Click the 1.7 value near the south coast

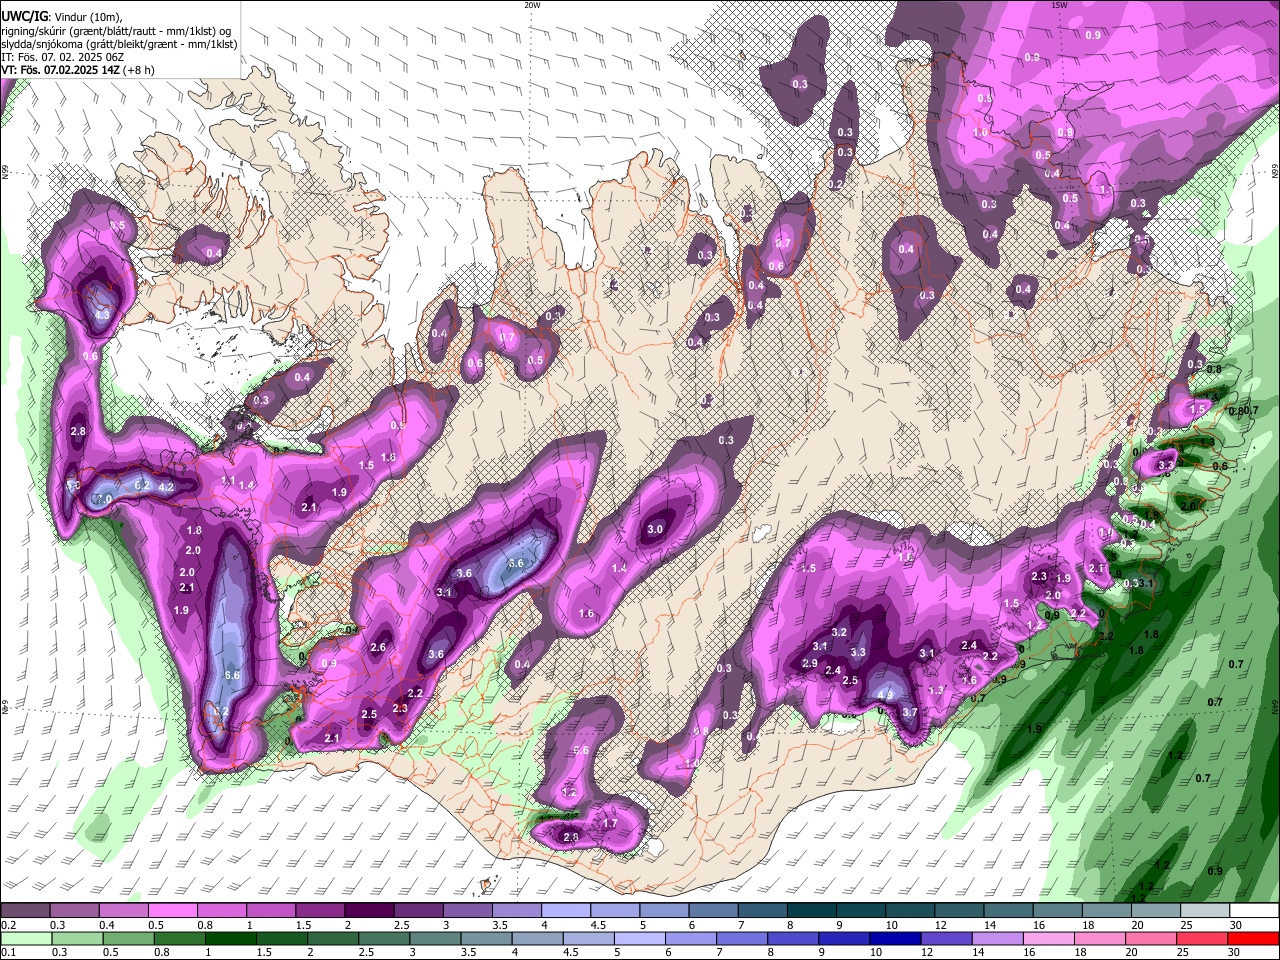pos(611,824)
